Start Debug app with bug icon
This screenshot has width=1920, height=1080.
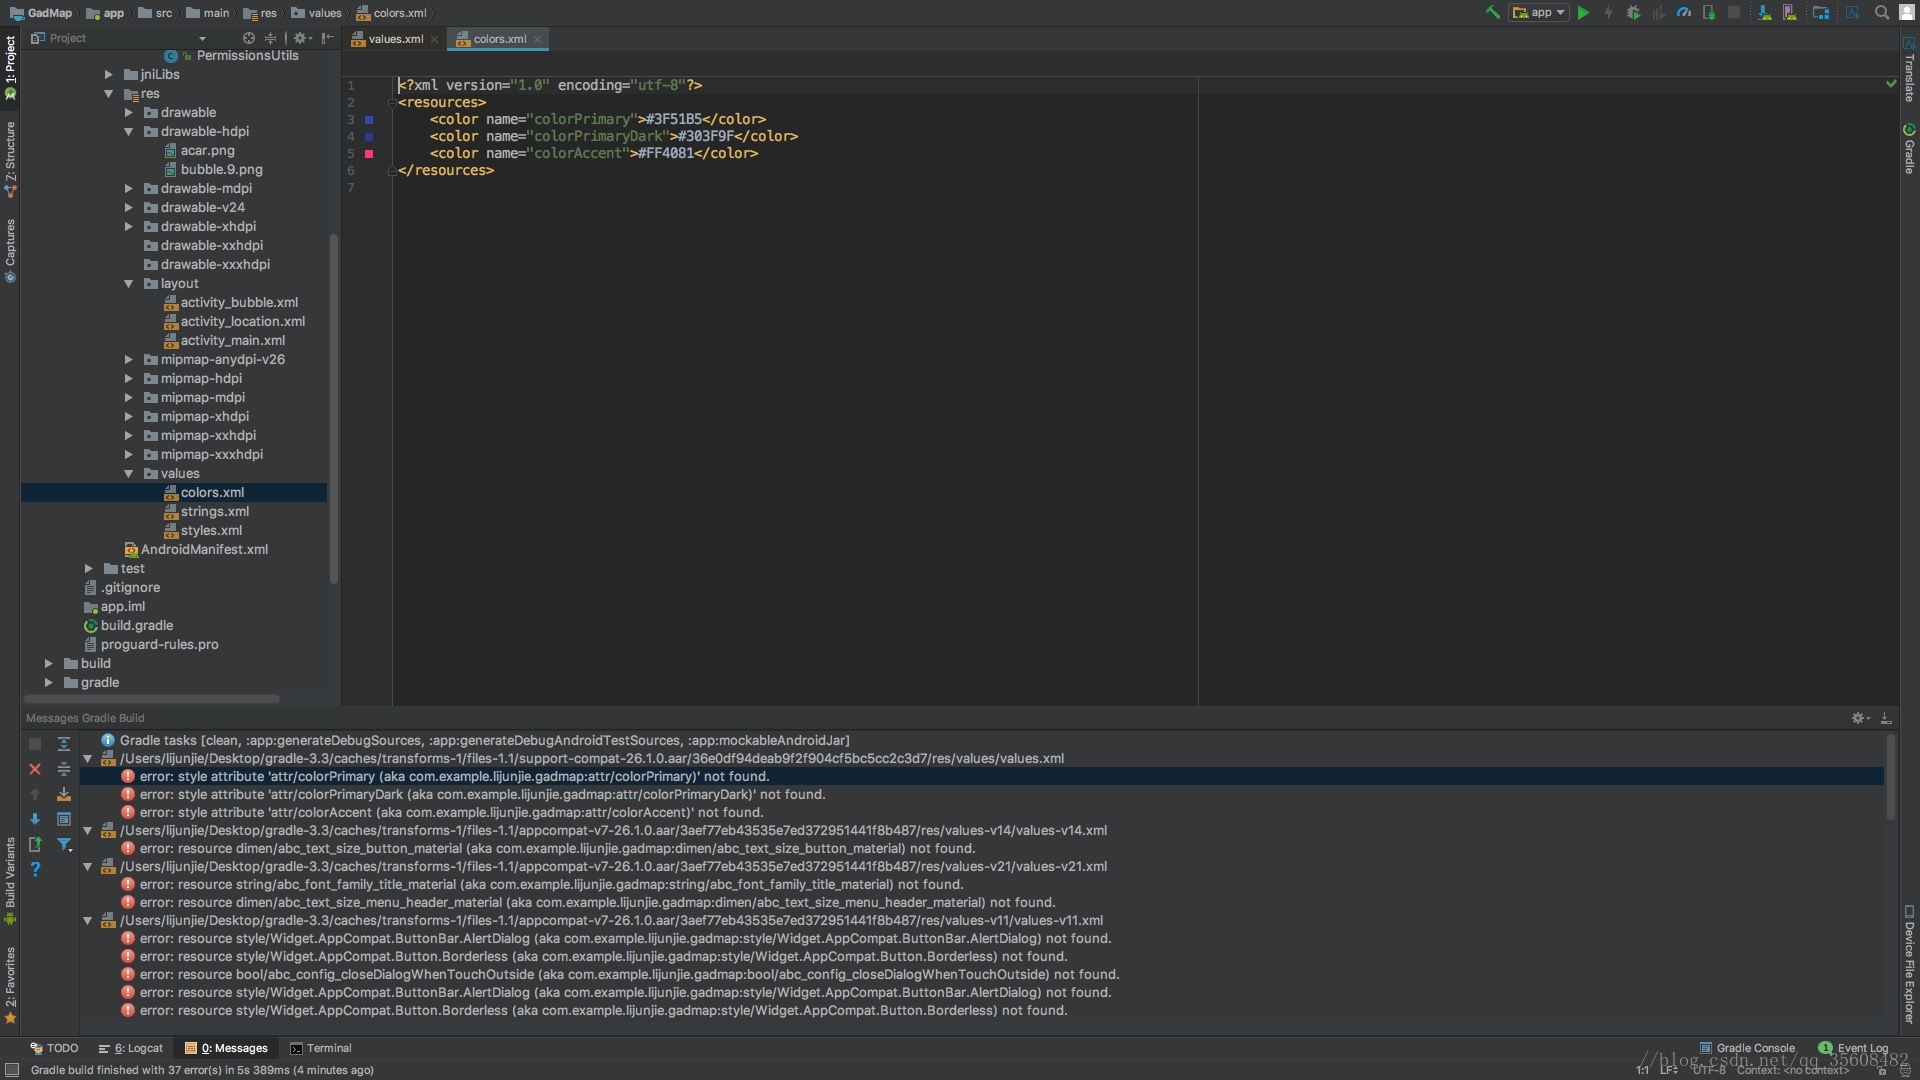coord(1633,13)
